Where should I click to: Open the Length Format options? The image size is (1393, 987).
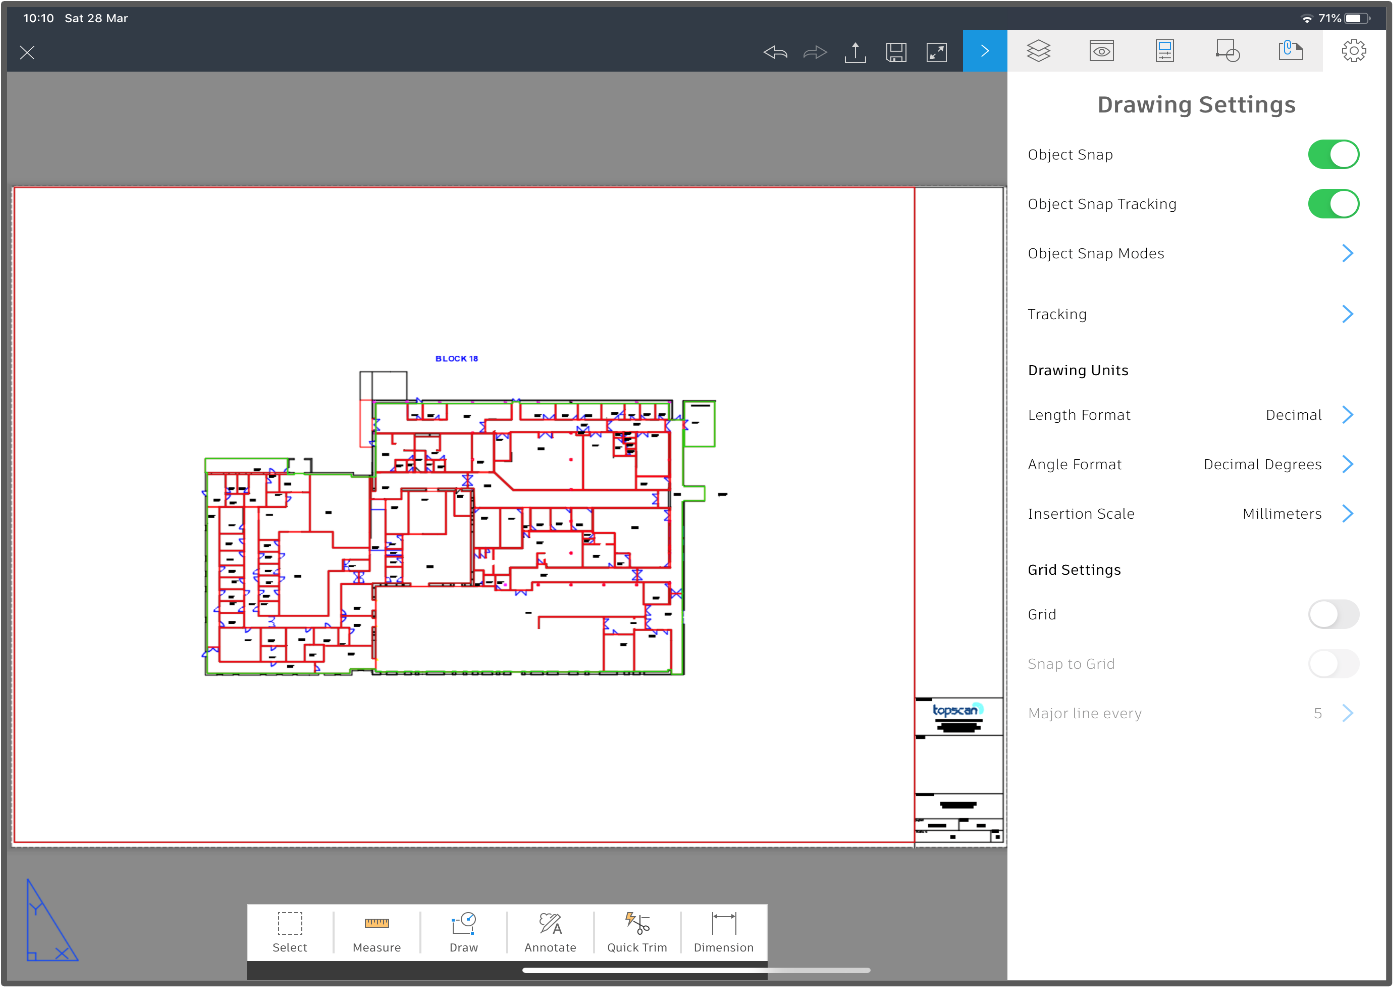pyautogui.click(x=1346, y=414)
